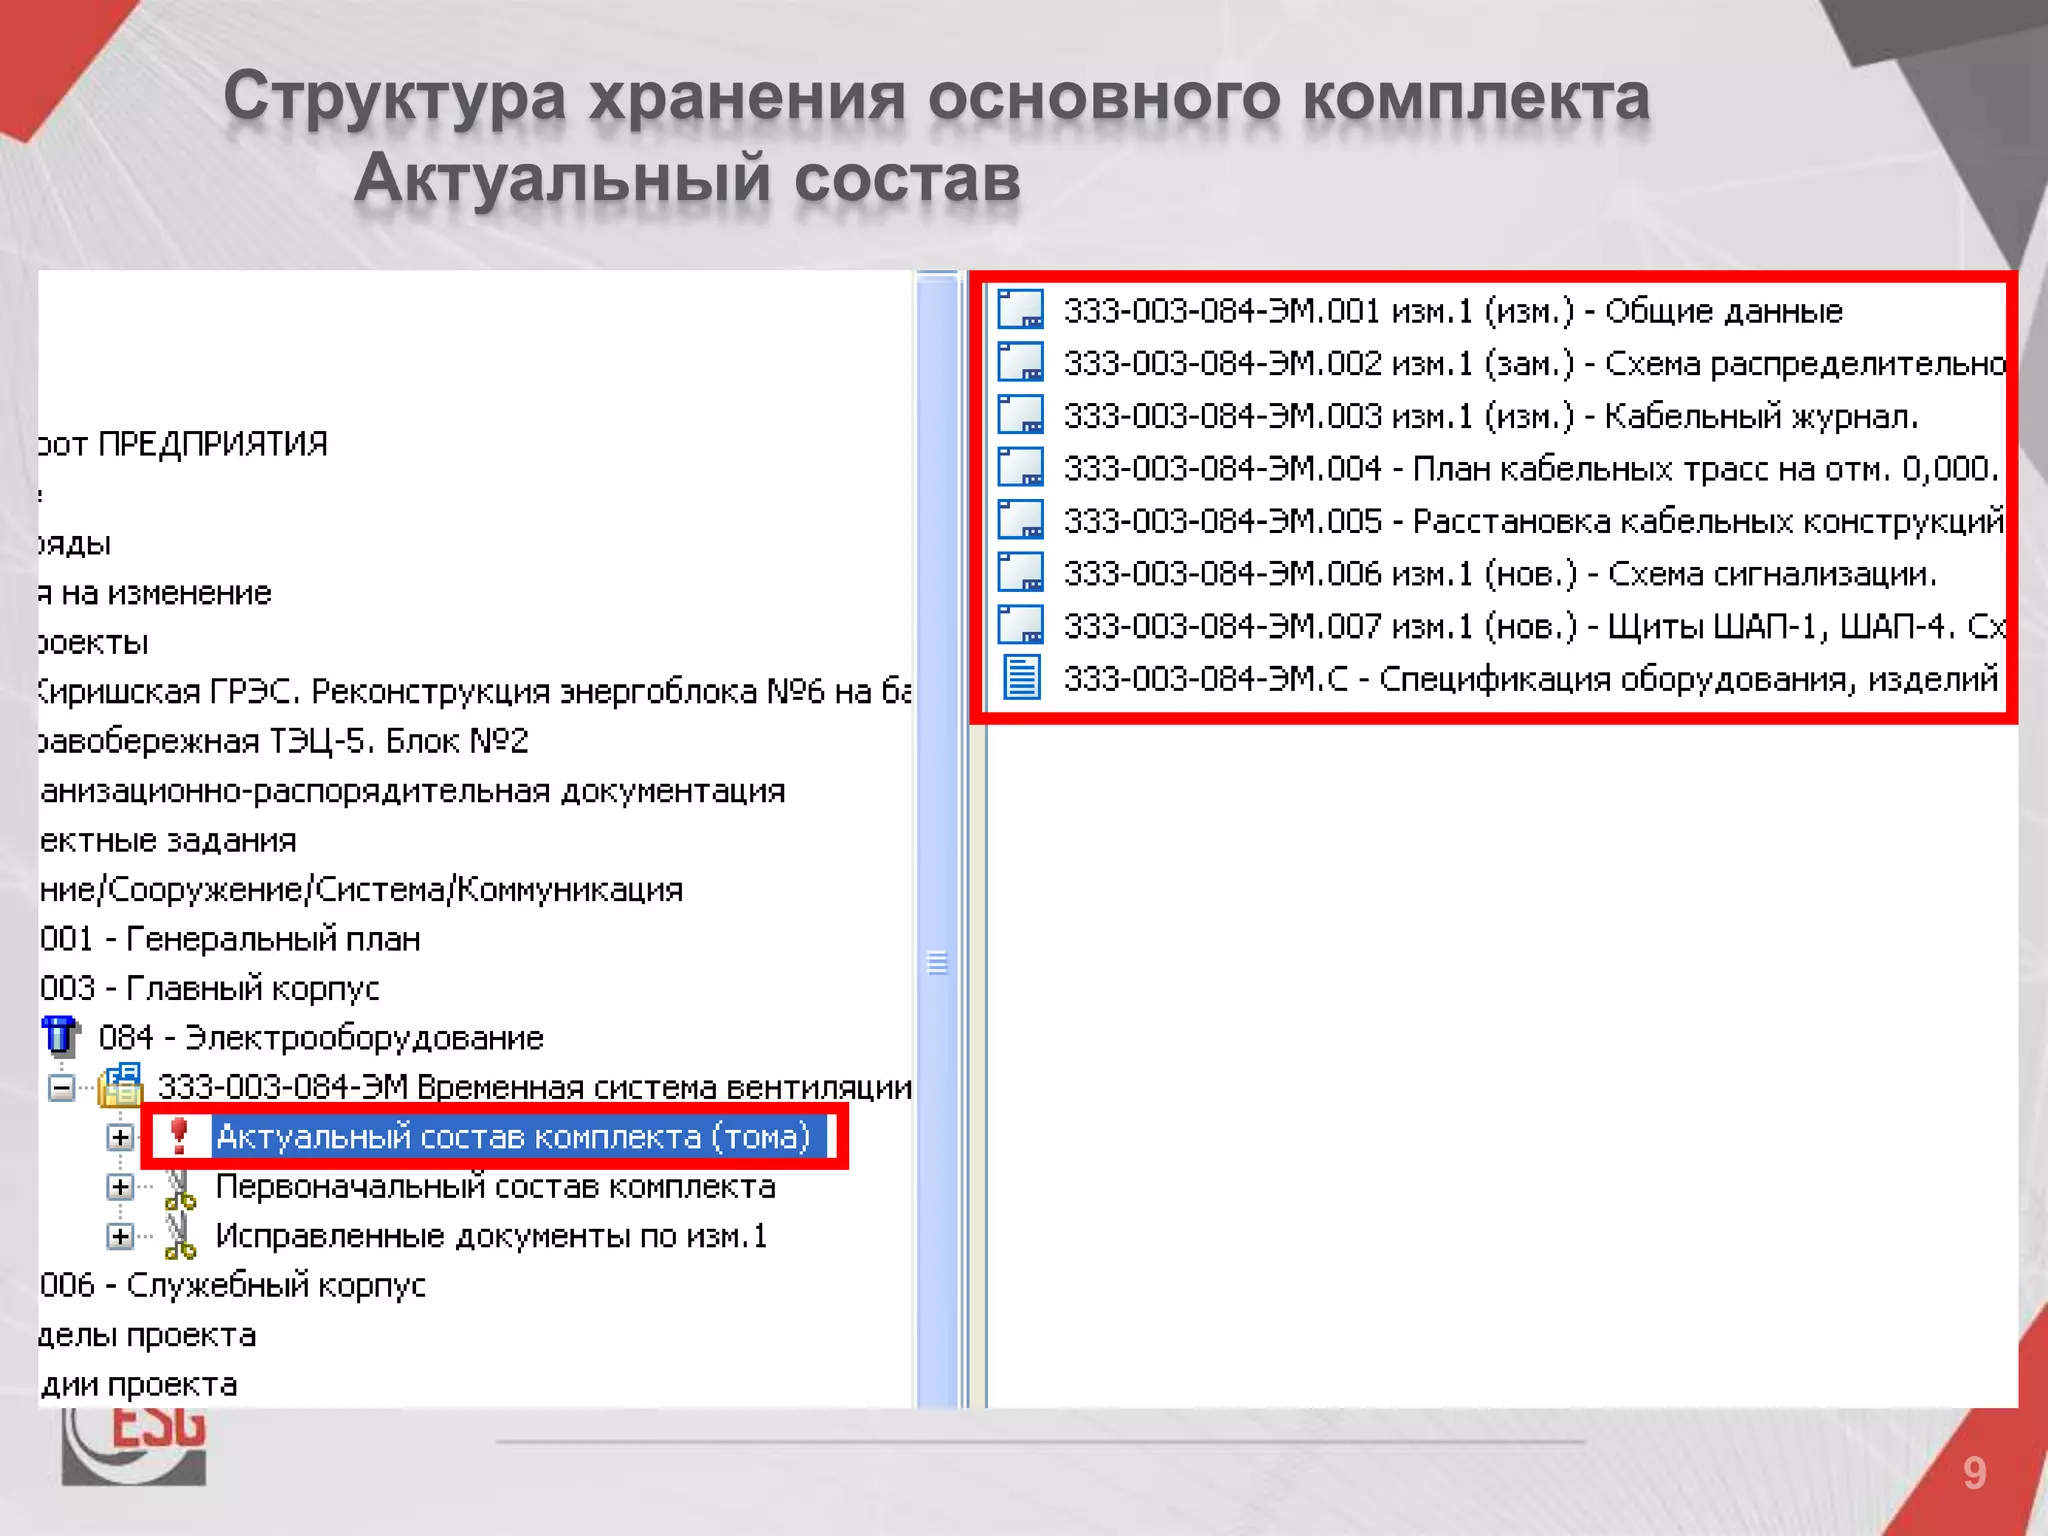Open 333-003-084-ЭМ.007 изм.1 Щиты ШАП-1, ШАП-4
The width and height of the screenshot is (2048, 1536).
coord(1534,626)
